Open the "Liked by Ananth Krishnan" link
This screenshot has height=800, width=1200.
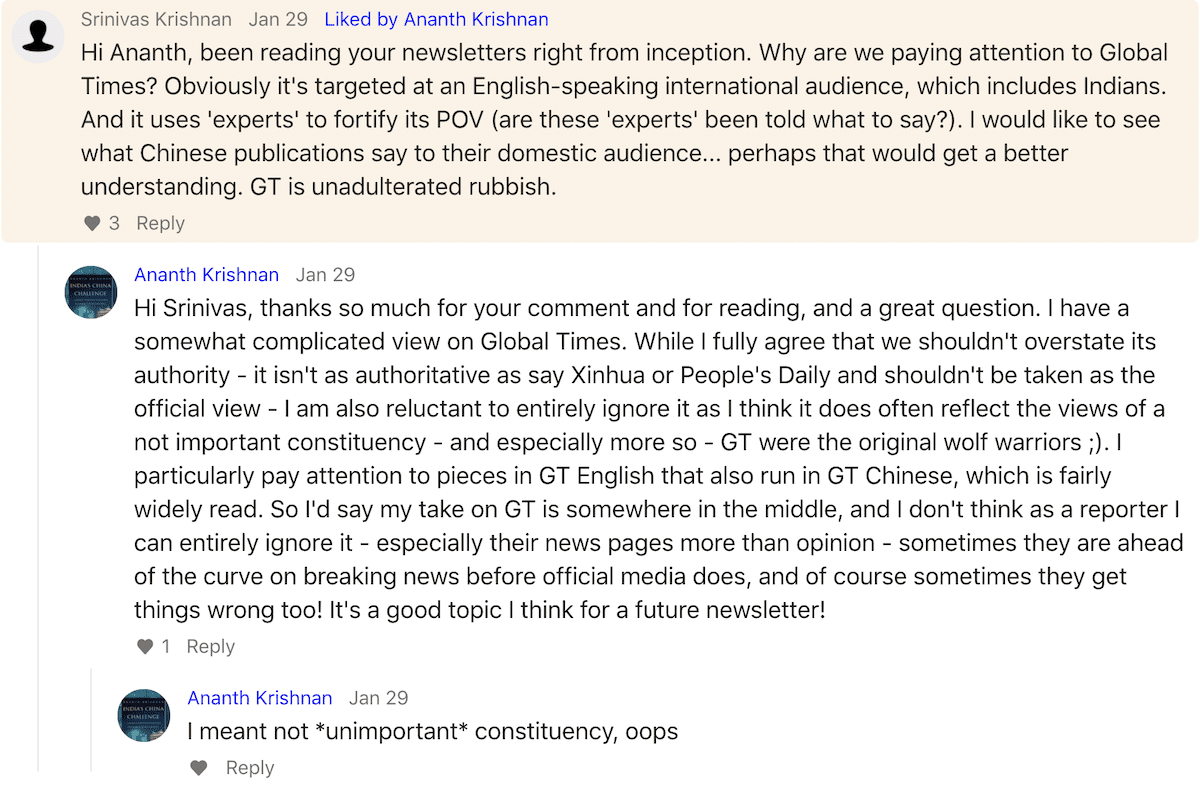click(x=436, y=19)
